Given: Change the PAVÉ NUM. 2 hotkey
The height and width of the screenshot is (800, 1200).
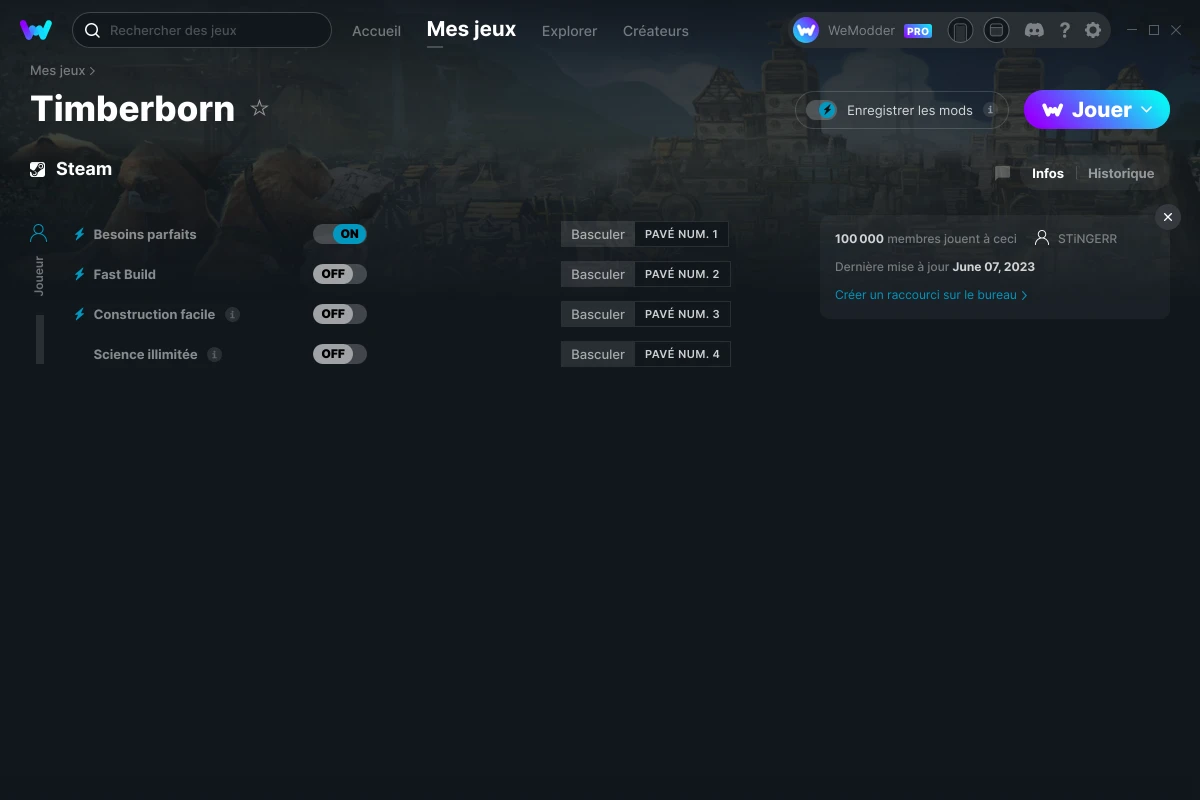Looking at the screenshot, I should coord(682,274).
